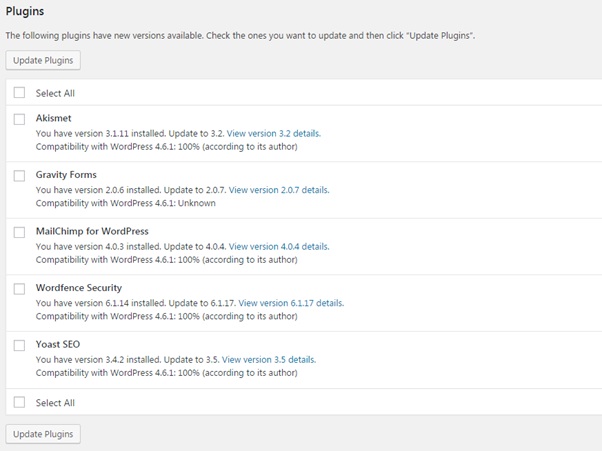The width and height of the screenshot is (602, 451).
Task: Click the bottom Update Plugins button
Action: point(43,434)
